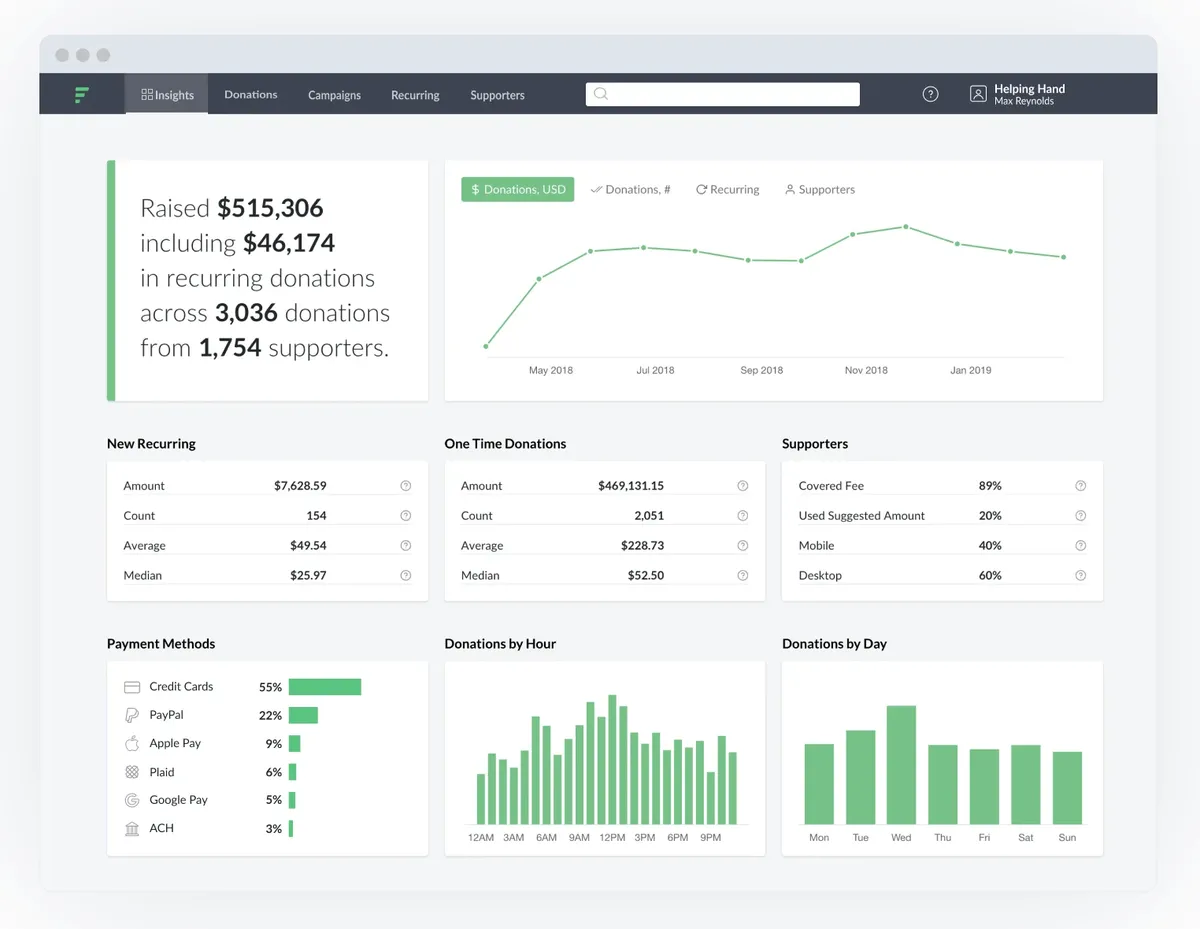1200x929 pixels.
Task: Open the Campaigns tab
Action: (x=334, y=95)
